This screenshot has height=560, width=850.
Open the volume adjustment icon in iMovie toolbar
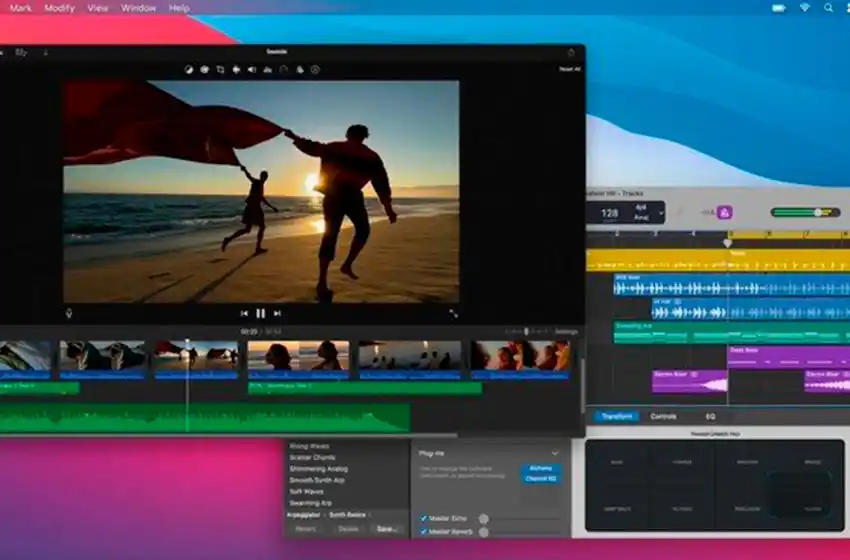pos(252,70)
